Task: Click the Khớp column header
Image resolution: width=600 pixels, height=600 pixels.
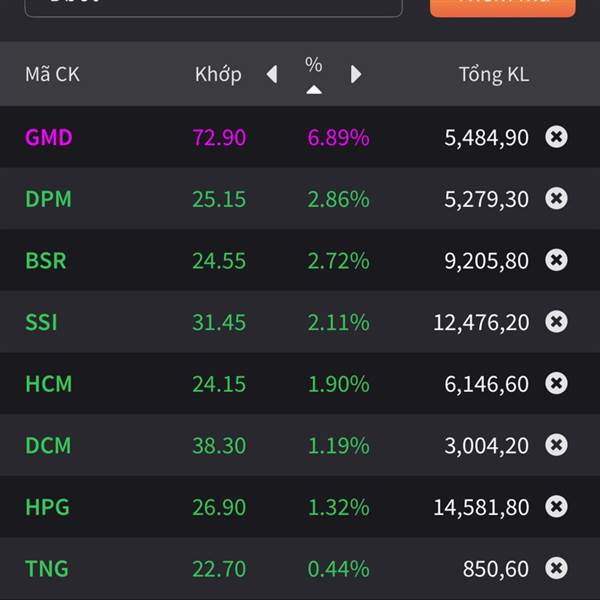Action: click(218, 74)
